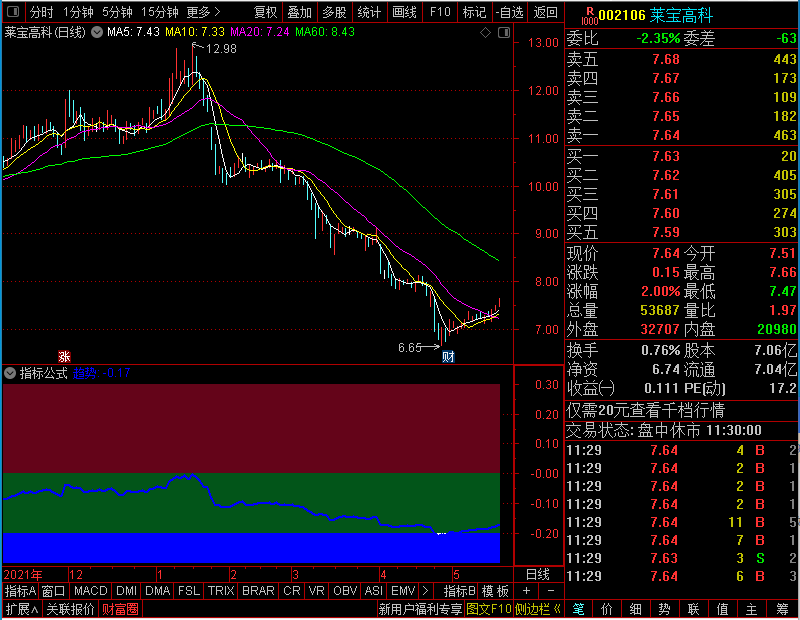Click the 仅需20元查看千档行情 link
This screenshot has height=620, width=800.
645,410
